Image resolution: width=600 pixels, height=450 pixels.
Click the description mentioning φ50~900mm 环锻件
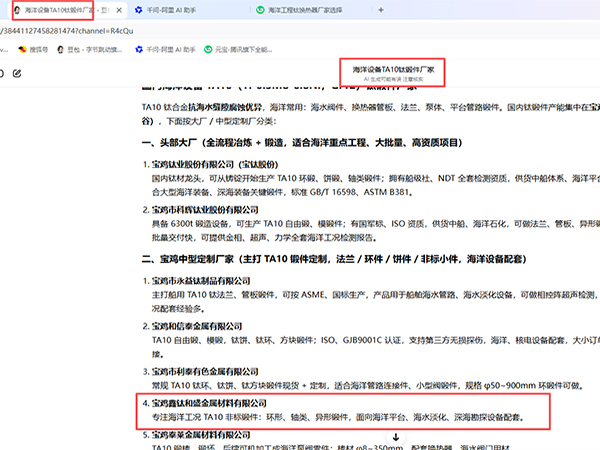click(367, 386)
